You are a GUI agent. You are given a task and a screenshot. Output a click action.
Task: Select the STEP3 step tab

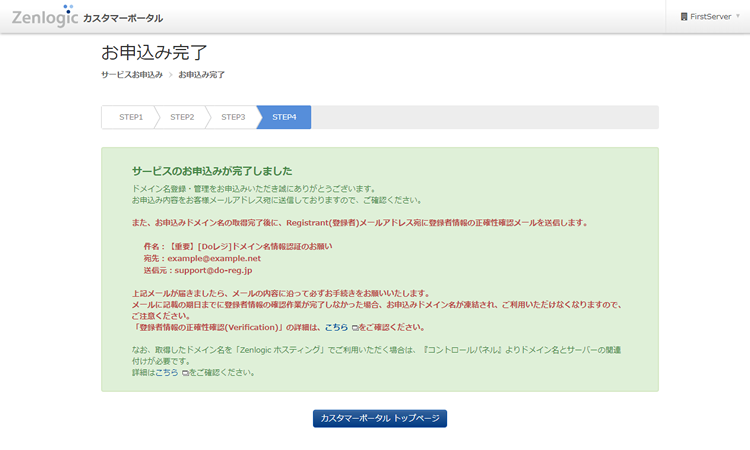coord(233,117)
